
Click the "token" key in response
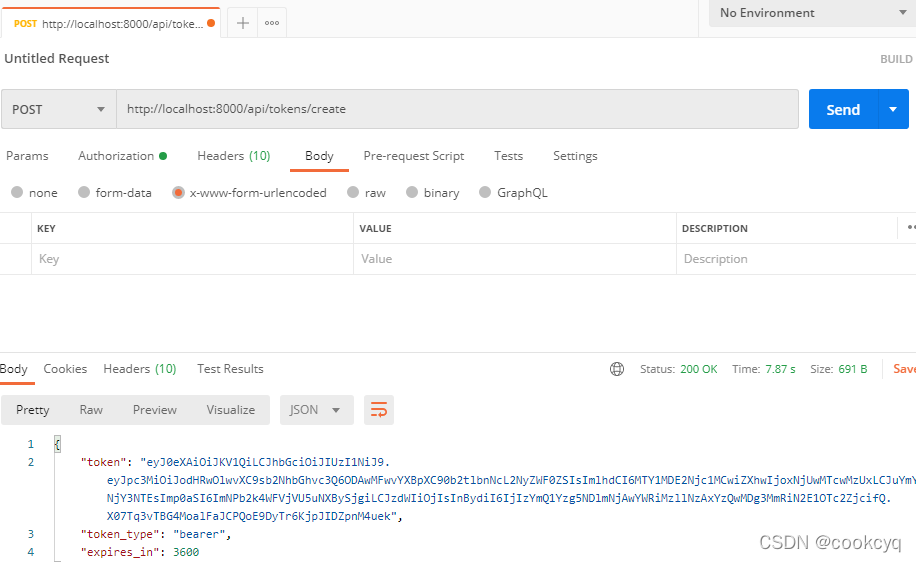click(x=103, y=462)
